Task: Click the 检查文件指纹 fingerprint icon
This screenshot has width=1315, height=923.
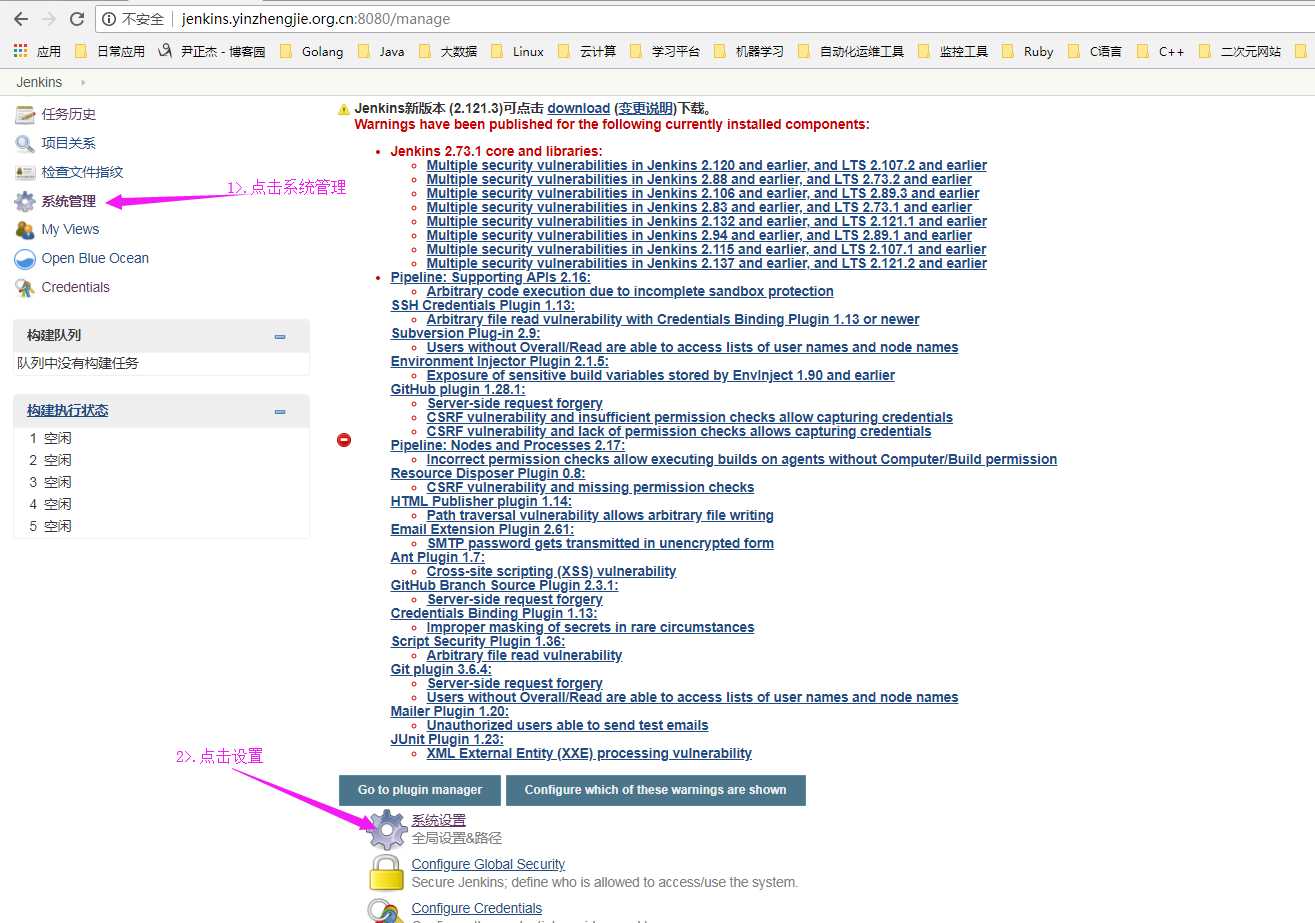Action: coord(25,172)
